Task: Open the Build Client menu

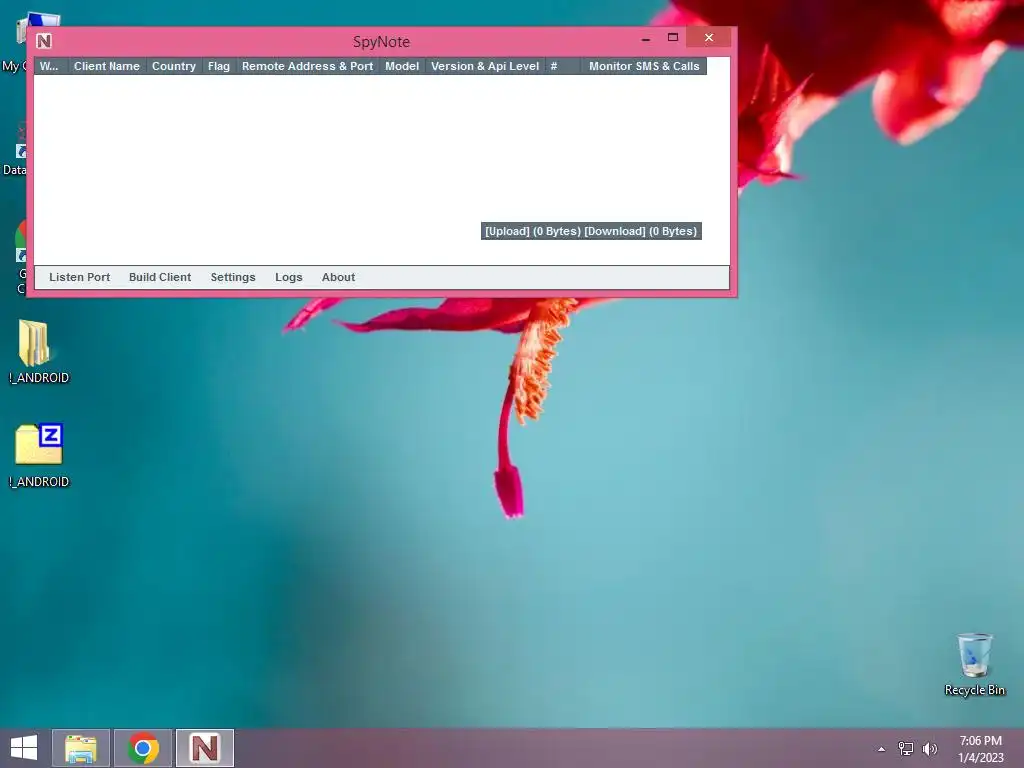Action: click(160, 277)
